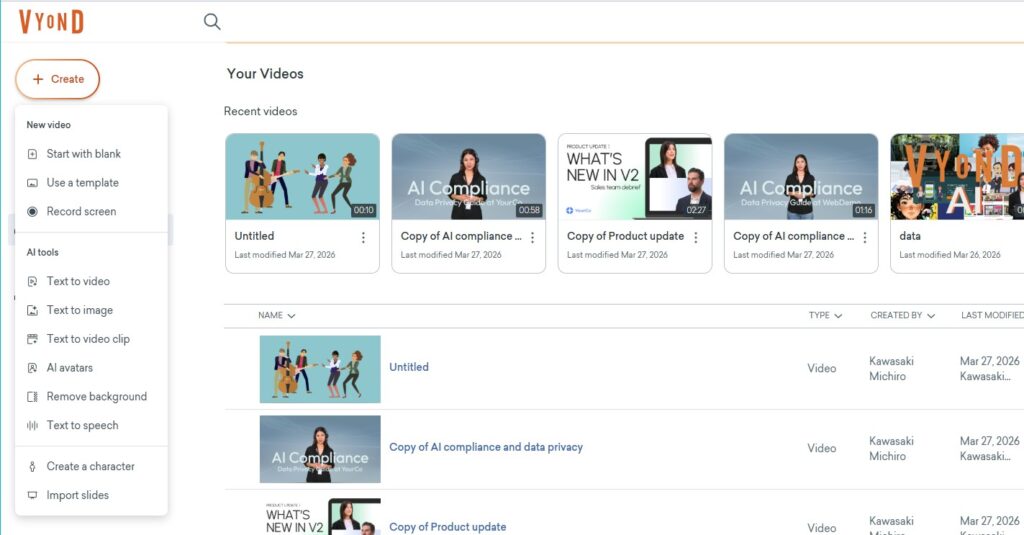Expand the Type column filter
The image size is (1024, 535).
click(825, 316)
